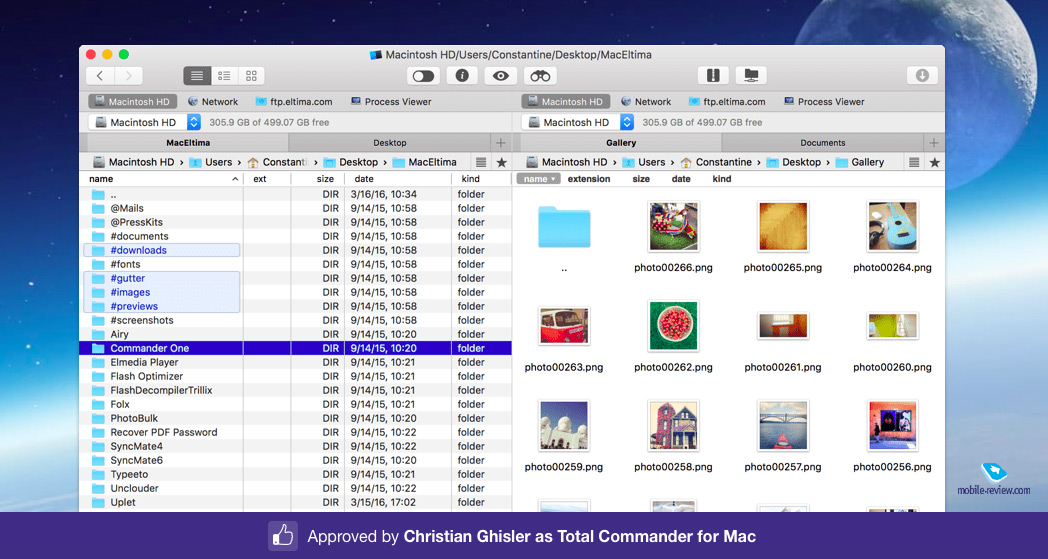Image resolution: width=1048 pixels, height=559 pixels.
Task: Open Process Viewer in right drive bar
Action: pyautogui.click(x=824, y=102)
